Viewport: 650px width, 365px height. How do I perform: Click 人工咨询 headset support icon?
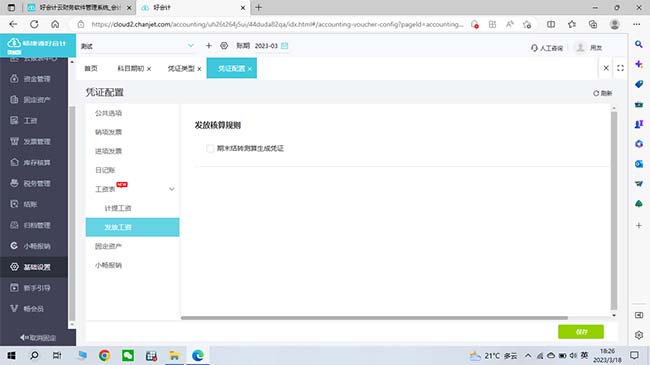coord(547,48)
